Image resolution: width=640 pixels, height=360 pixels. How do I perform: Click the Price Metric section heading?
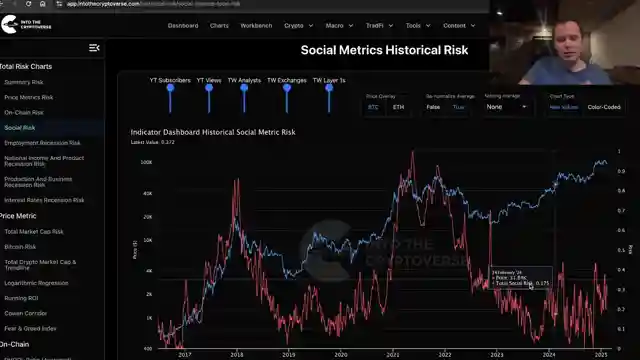click(x=18, y=216)
